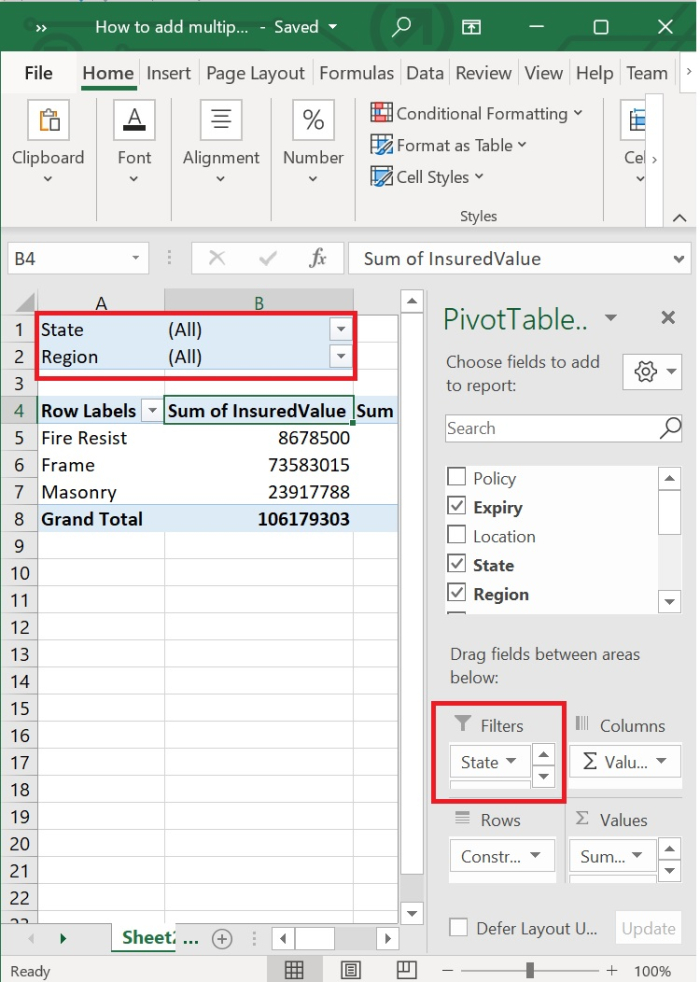Check the Policy field checkbox
Viewport: 700px width, 982px height.
click(457, 478)
